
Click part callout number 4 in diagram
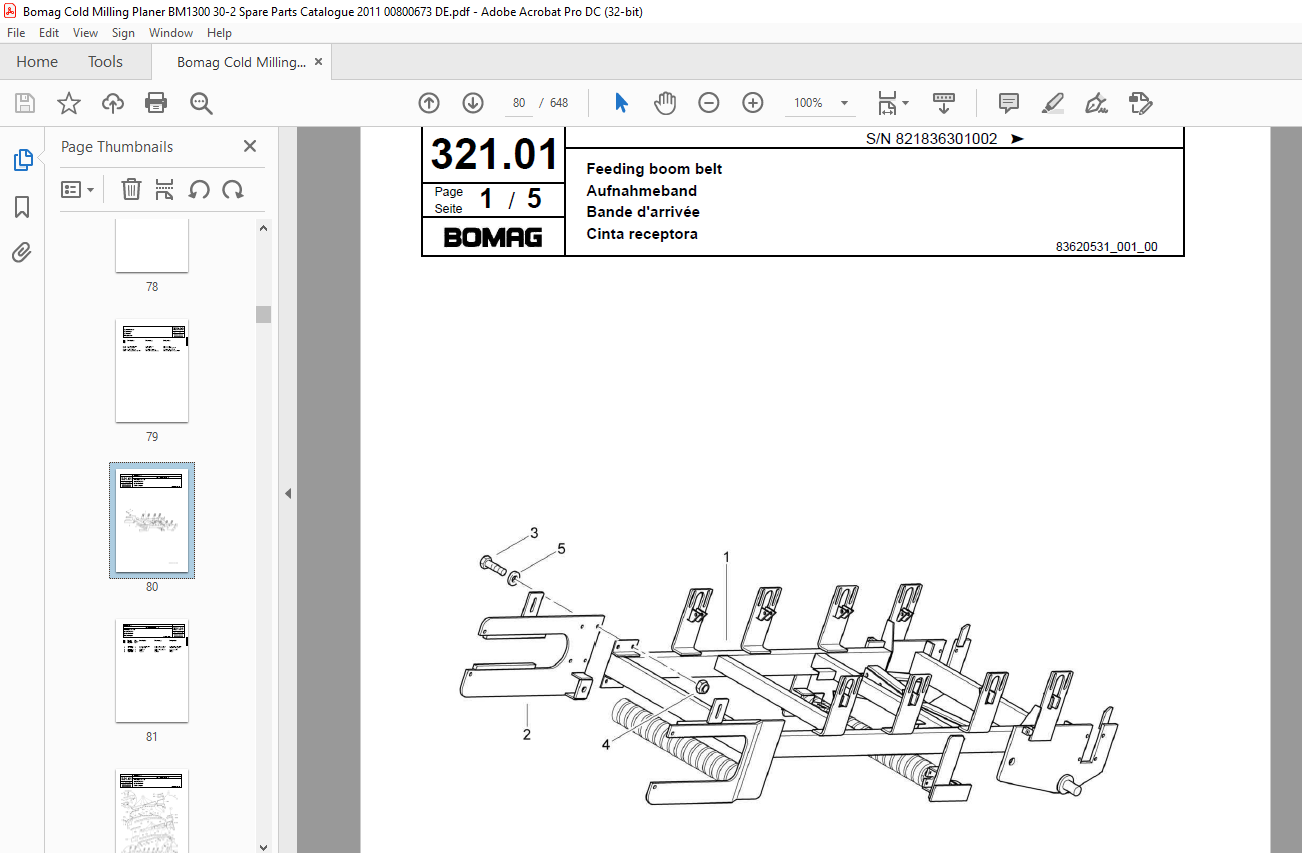pos(605,744)
